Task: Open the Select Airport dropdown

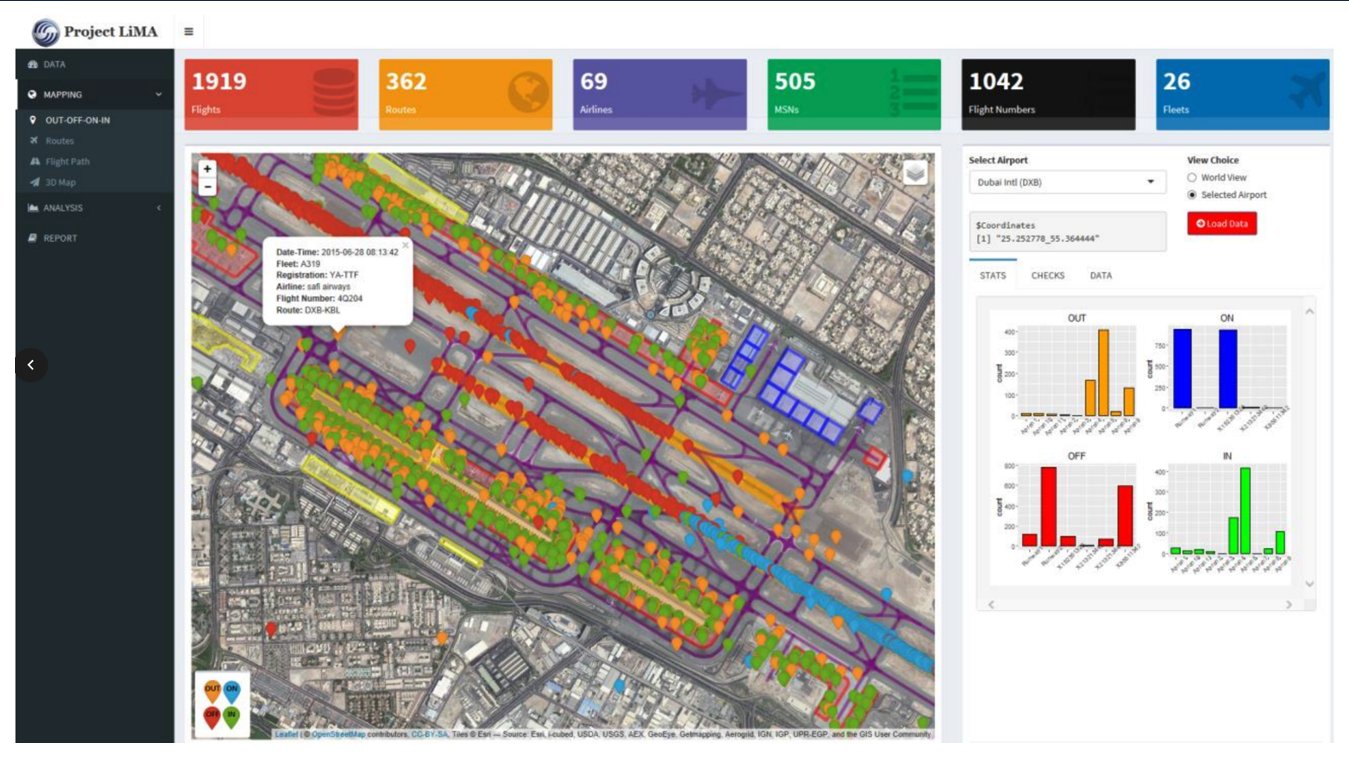Action: tap(1067, 182)
